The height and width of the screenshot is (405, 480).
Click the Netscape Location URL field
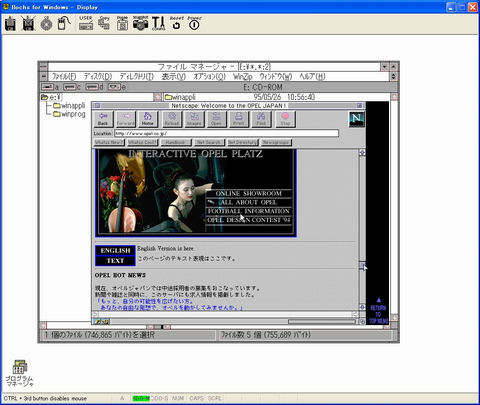pyautogui.click(x=227, y=133)
